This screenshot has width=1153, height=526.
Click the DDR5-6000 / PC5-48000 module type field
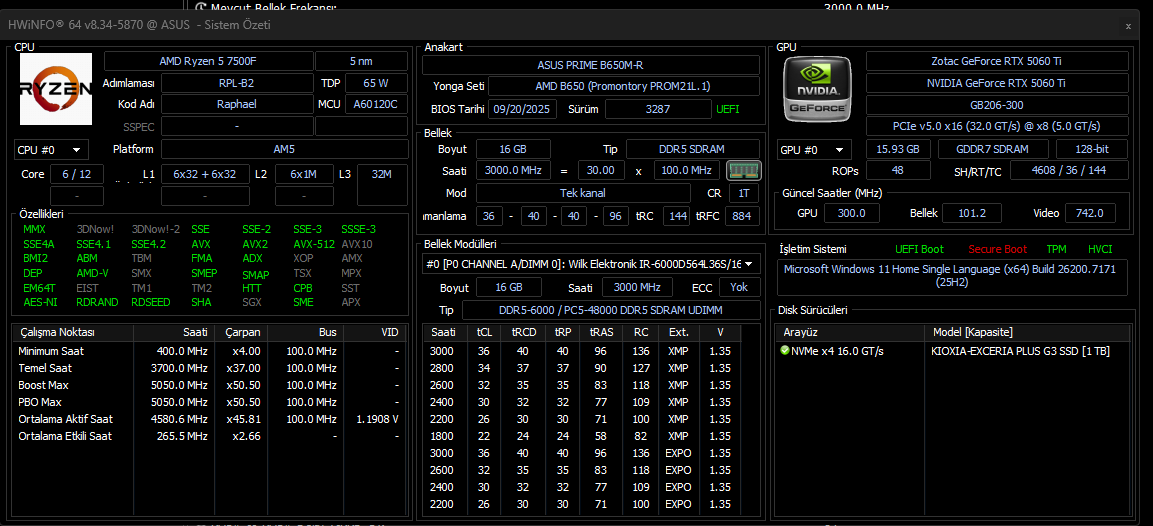pos(611,310)
